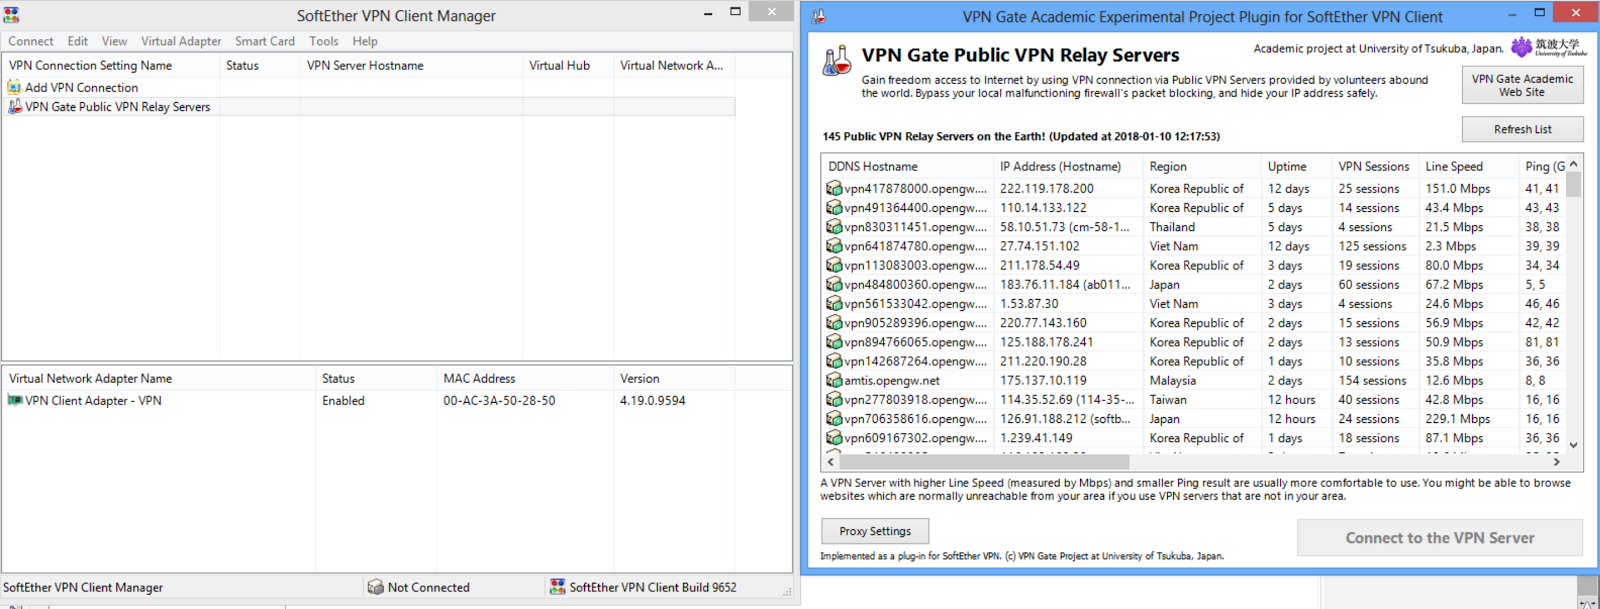Open the Virtual Adapter menu
The height and width of the screenshot is (609, 1600).
(x=181, y=41)
